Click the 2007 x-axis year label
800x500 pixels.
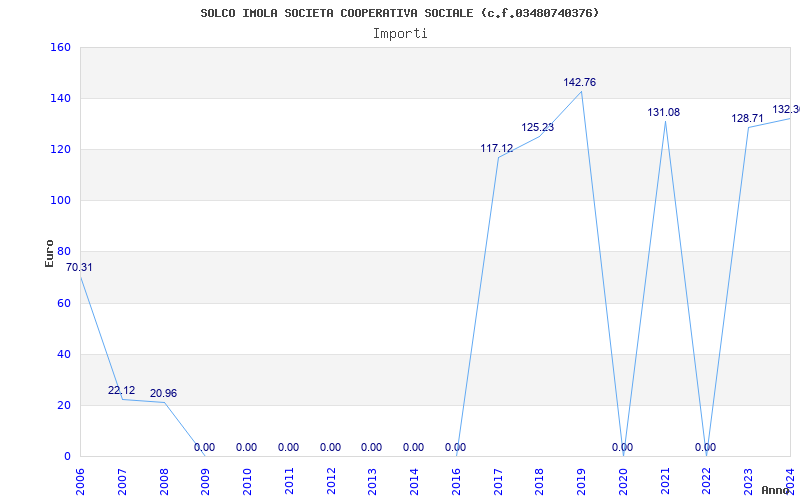click(122, 481)
